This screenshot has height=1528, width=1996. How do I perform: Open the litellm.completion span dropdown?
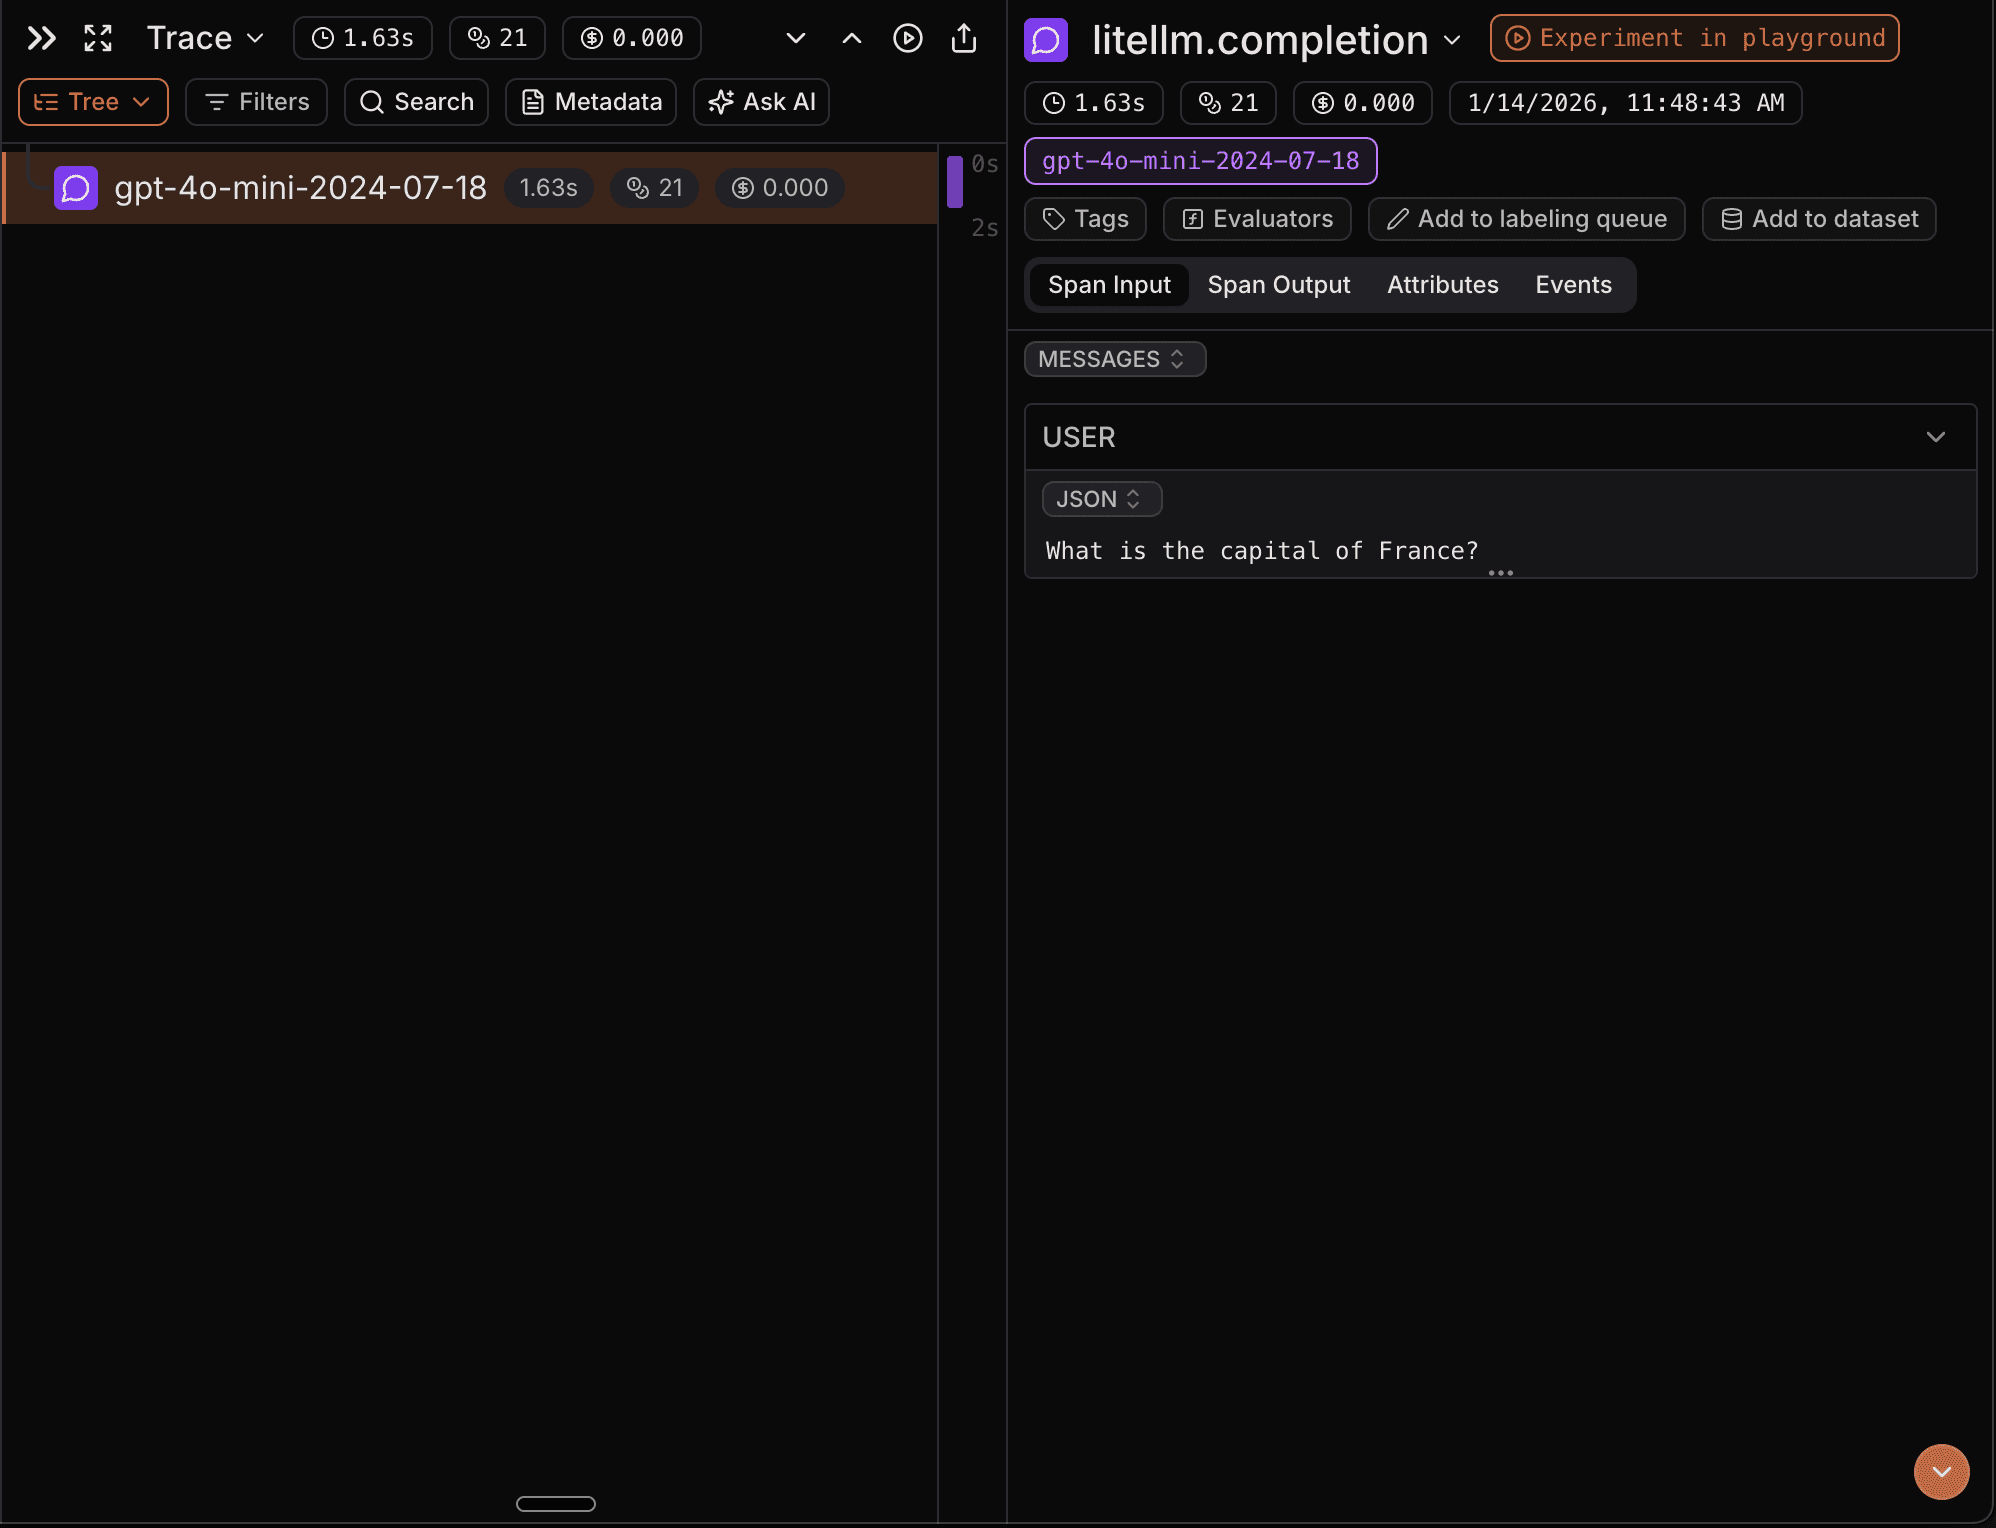coord(1452,40)
